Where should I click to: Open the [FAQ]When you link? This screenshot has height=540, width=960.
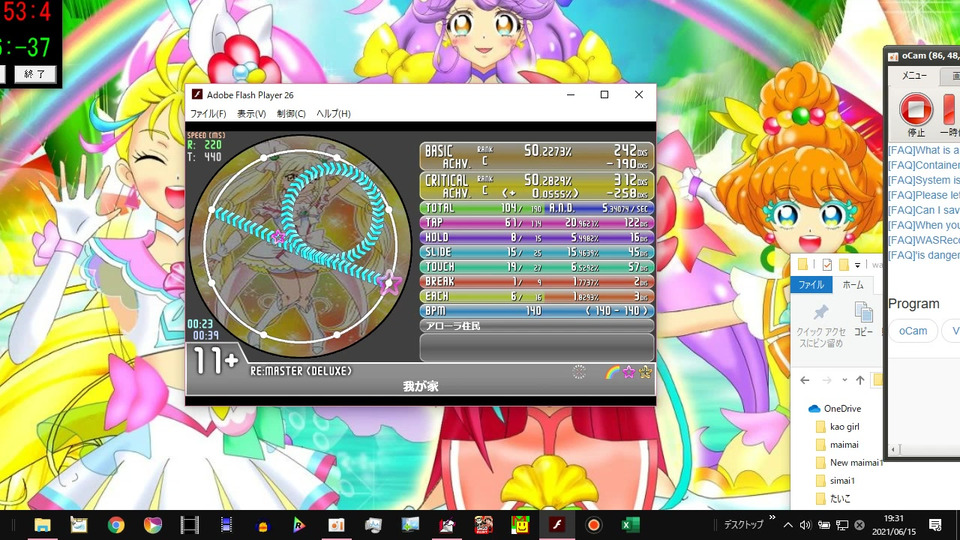click(x=924, y=225)
